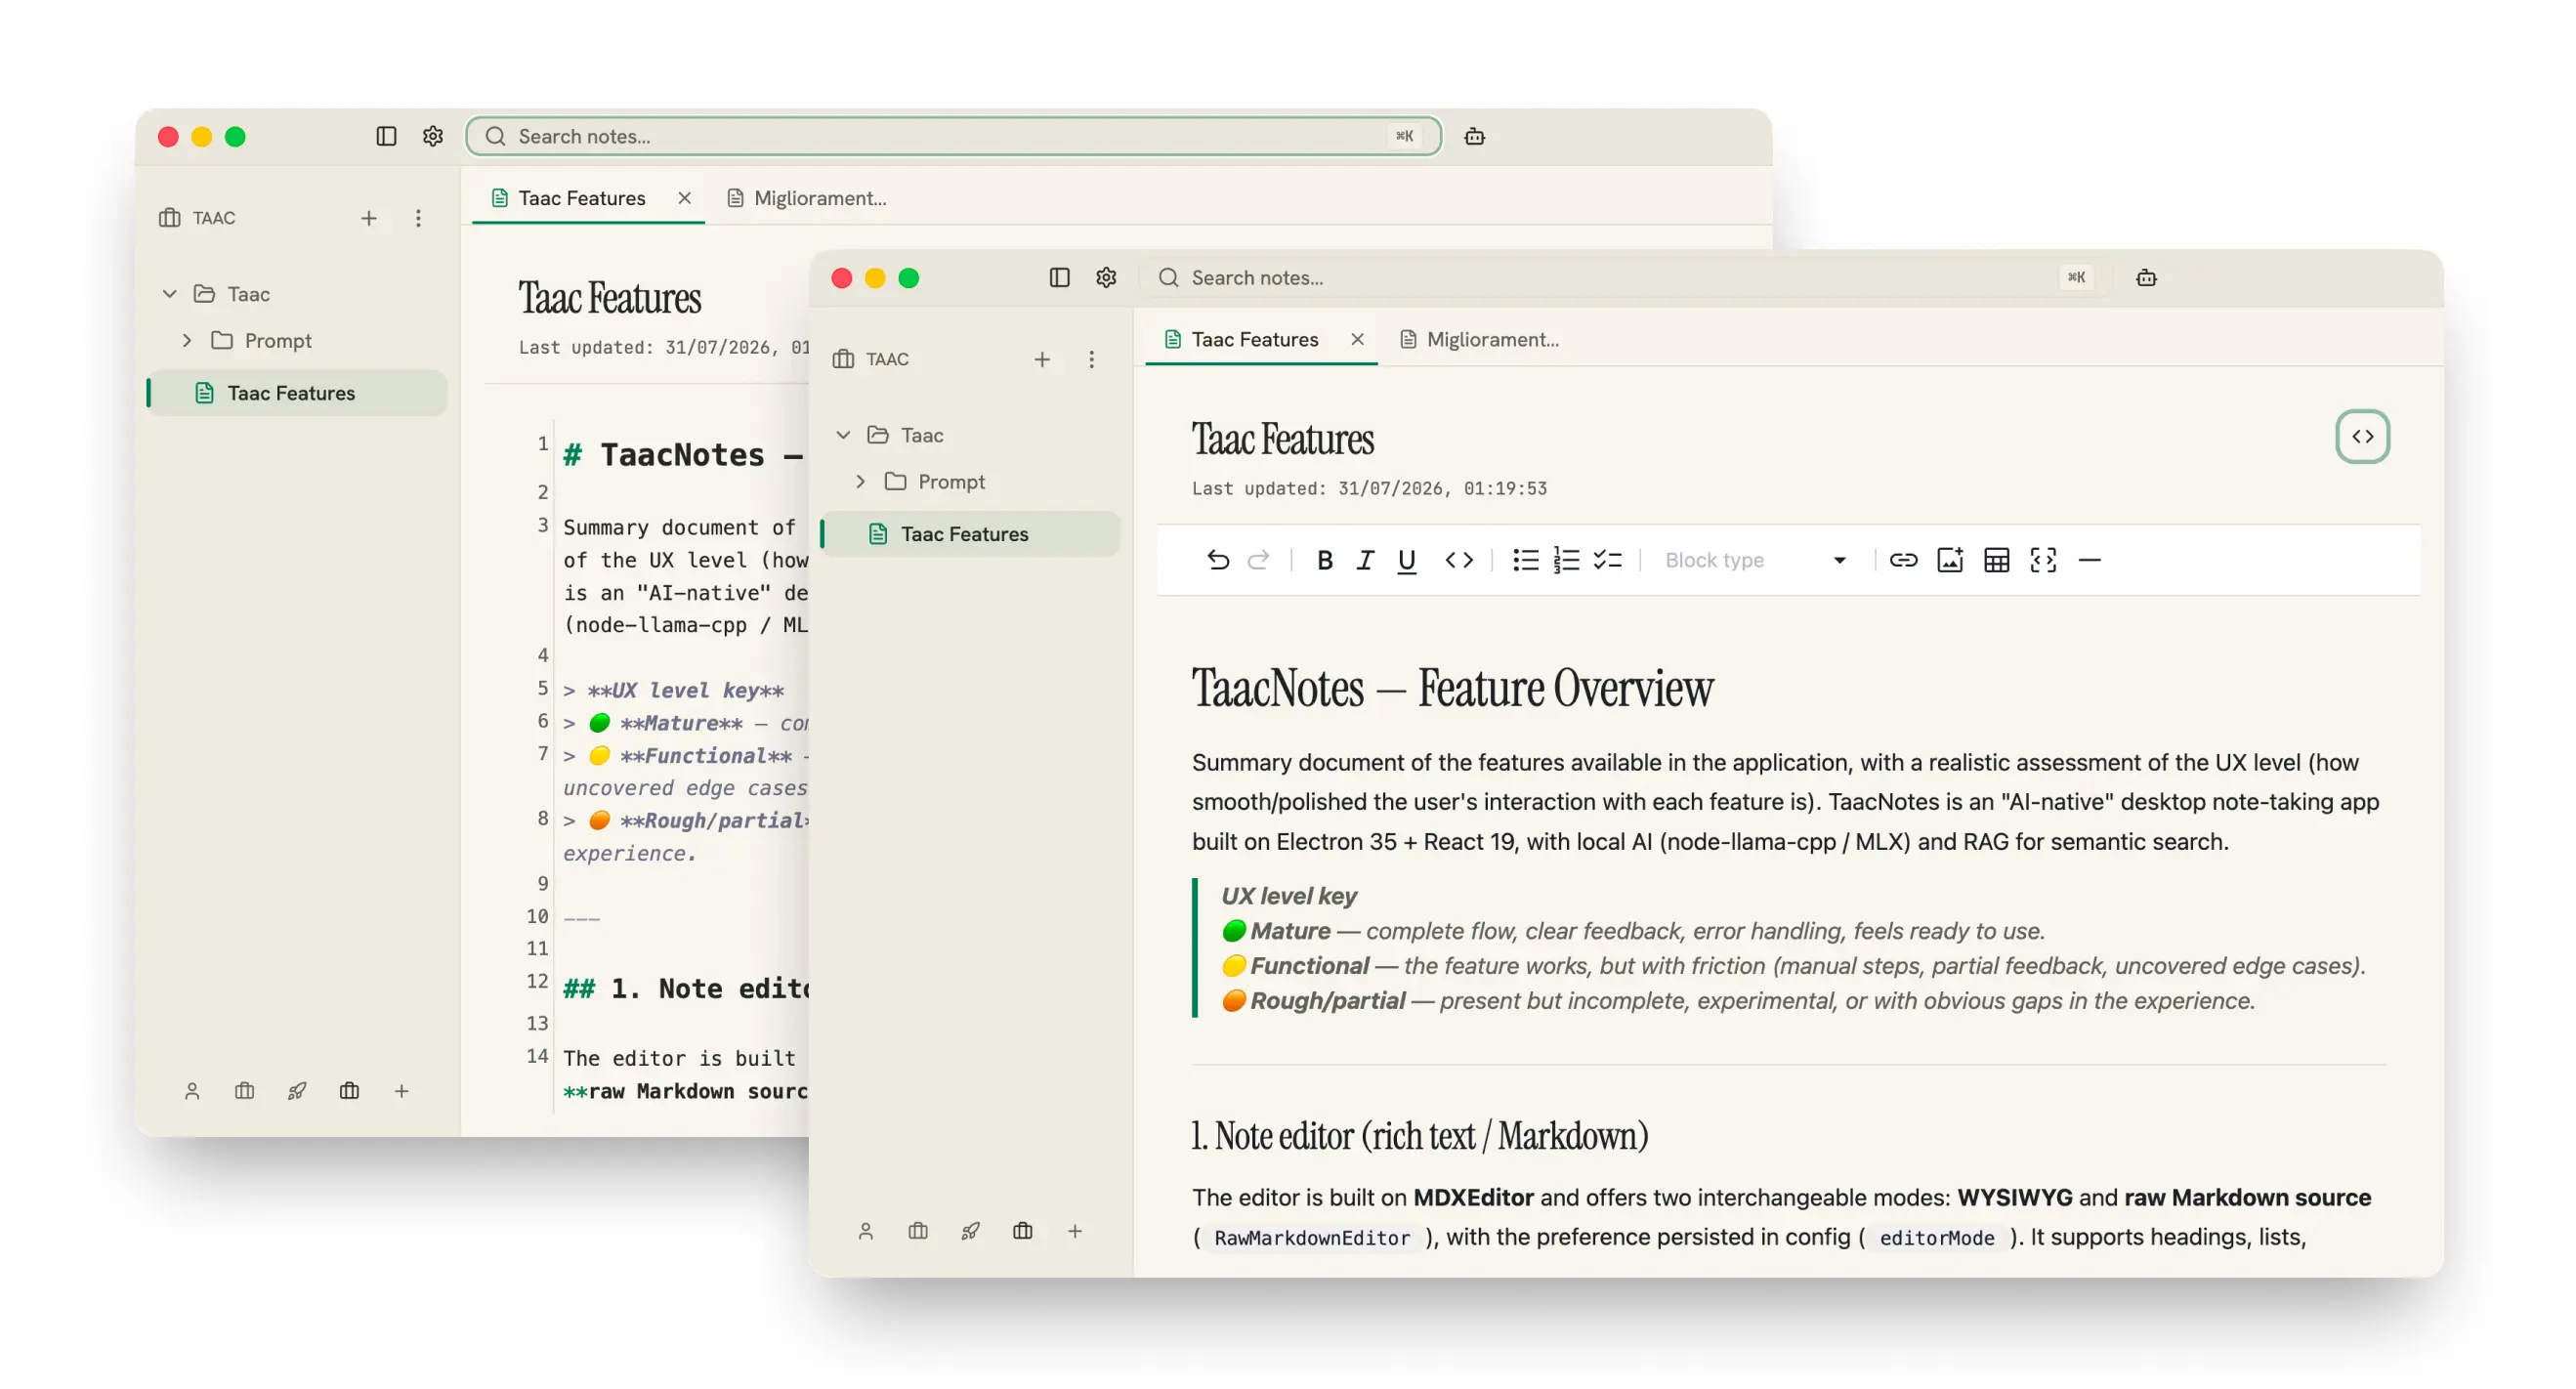The height and width of the screenshot is (1389, 2576).
Task: Add a workspace via the plus at the bottom of the back window
Action: pyautogui.click(x=401, y=1091)
